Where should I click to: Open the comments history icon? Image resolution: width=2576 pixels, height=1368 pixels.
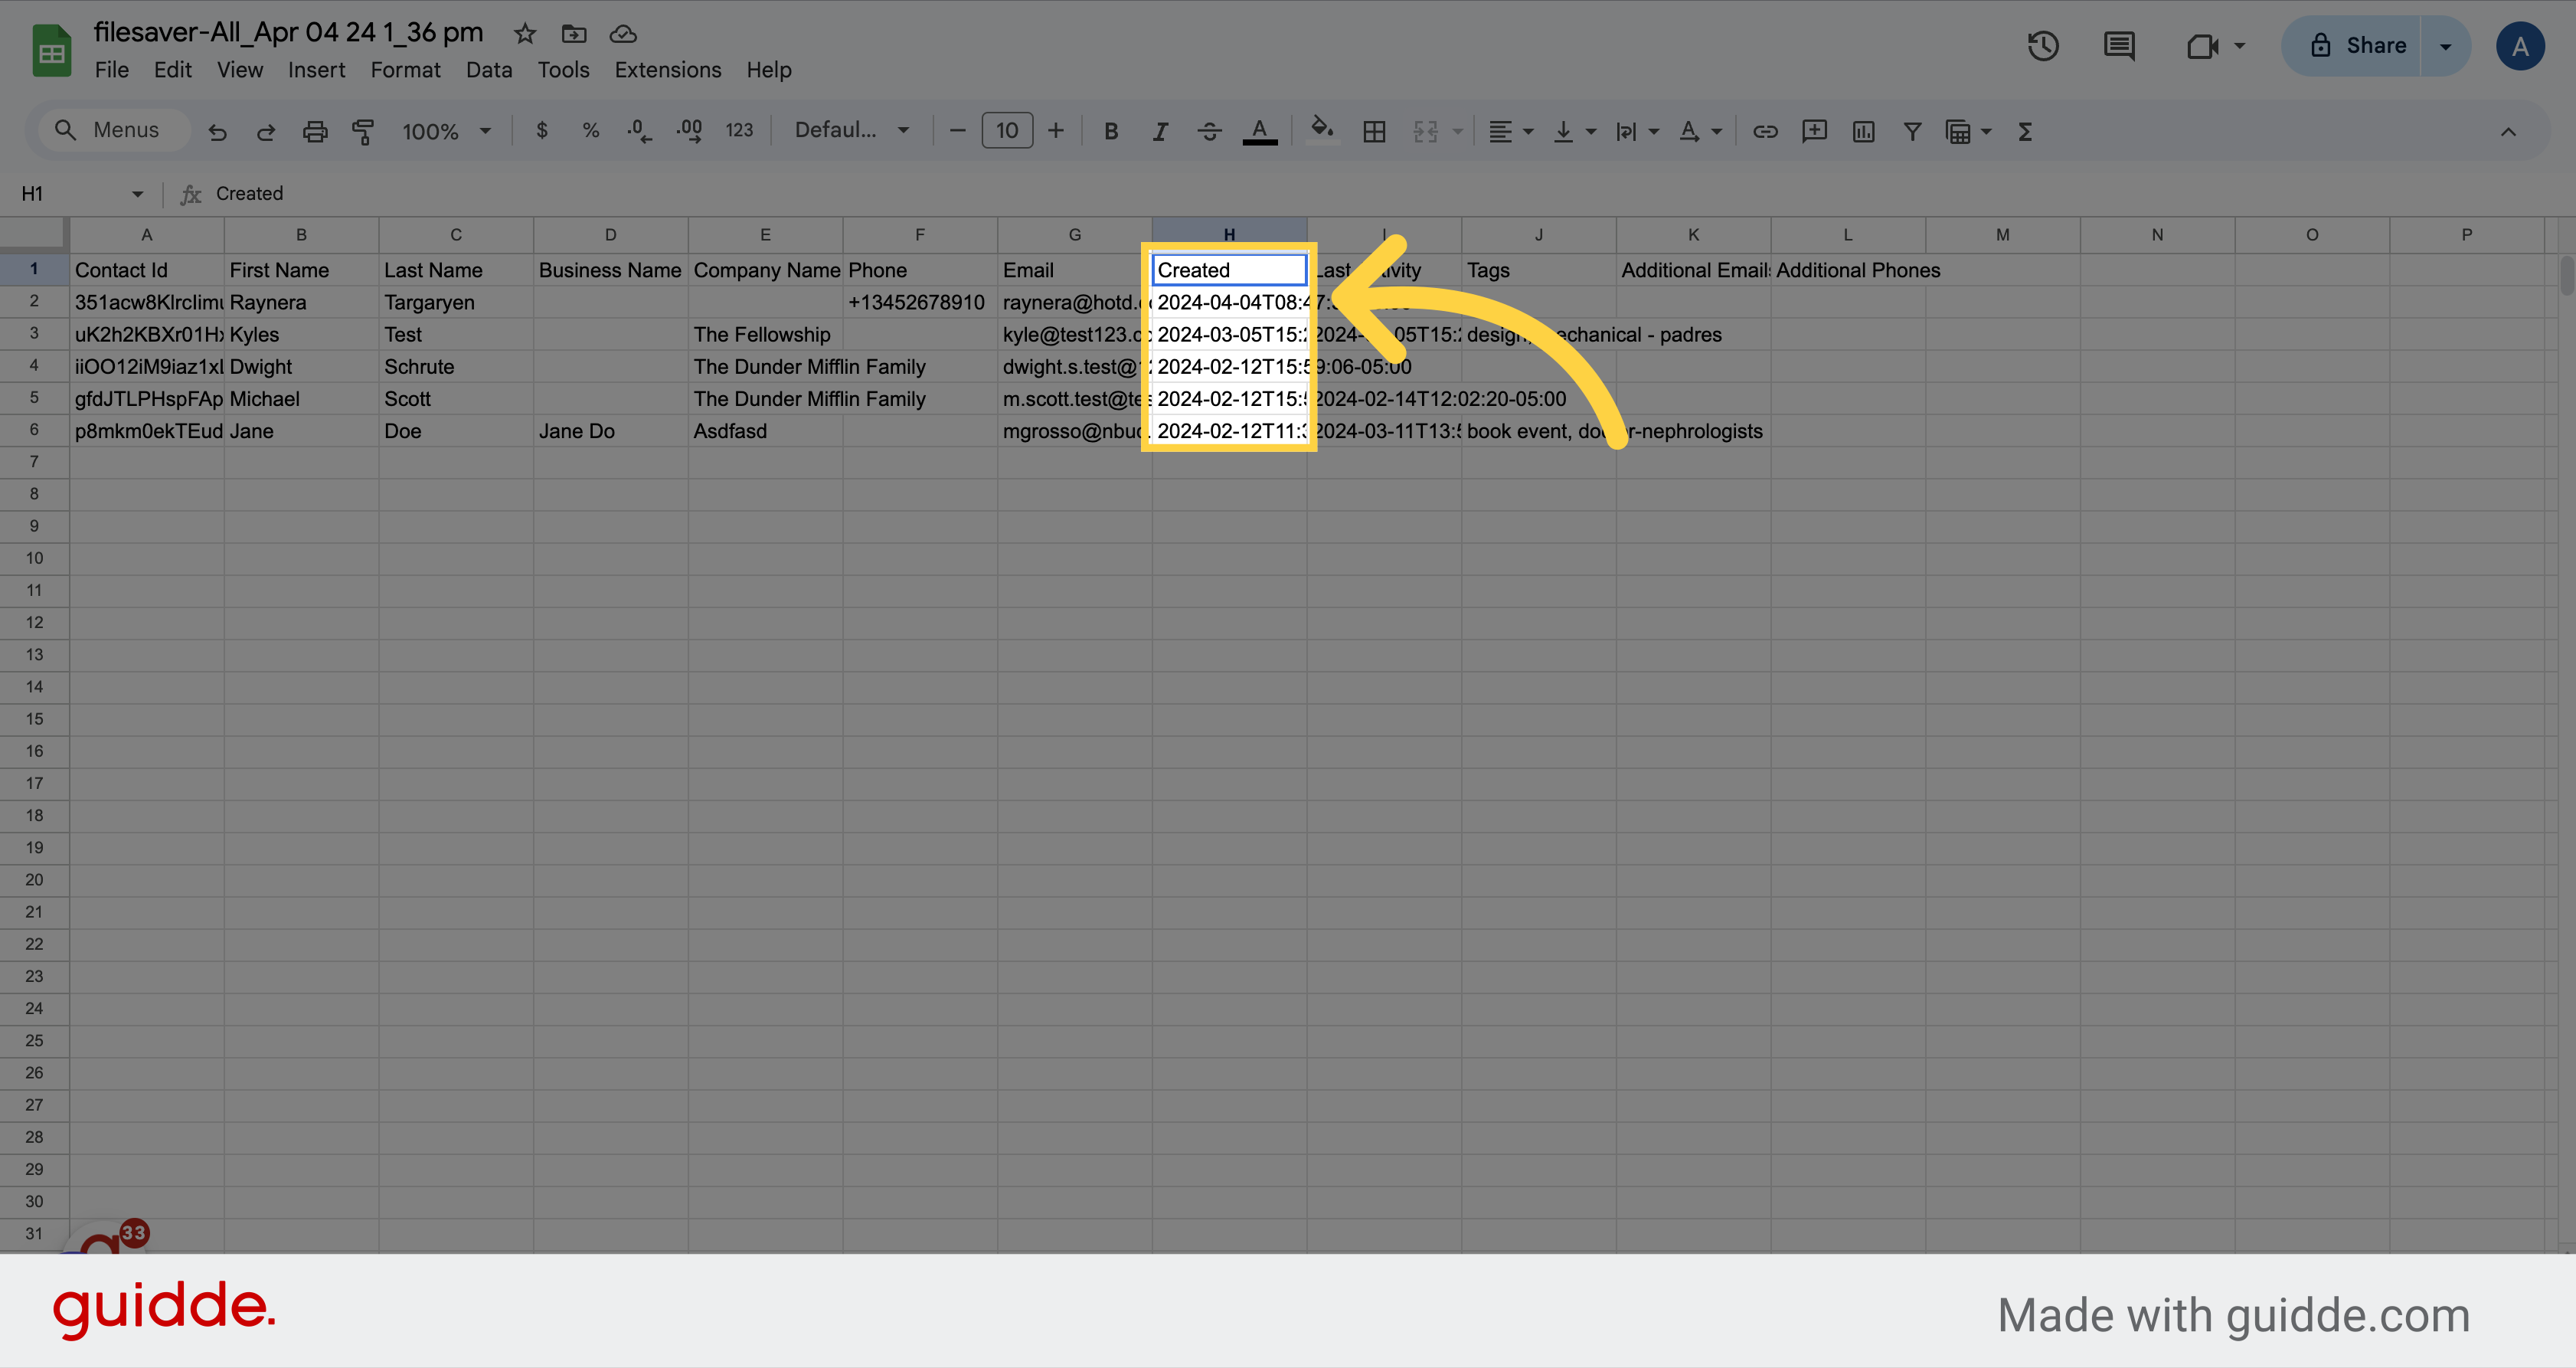[x=2119, y=46]
